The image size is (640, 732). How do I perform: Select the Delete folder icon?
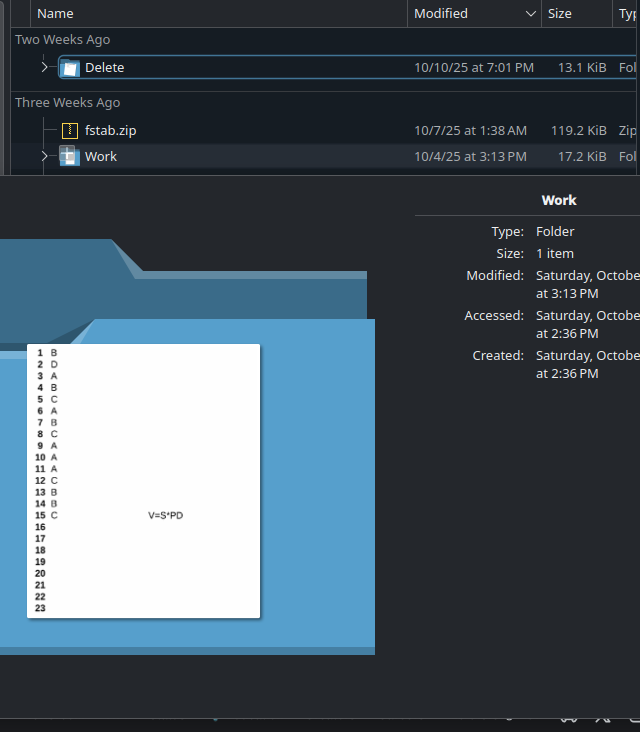click(x=70, y=68)
